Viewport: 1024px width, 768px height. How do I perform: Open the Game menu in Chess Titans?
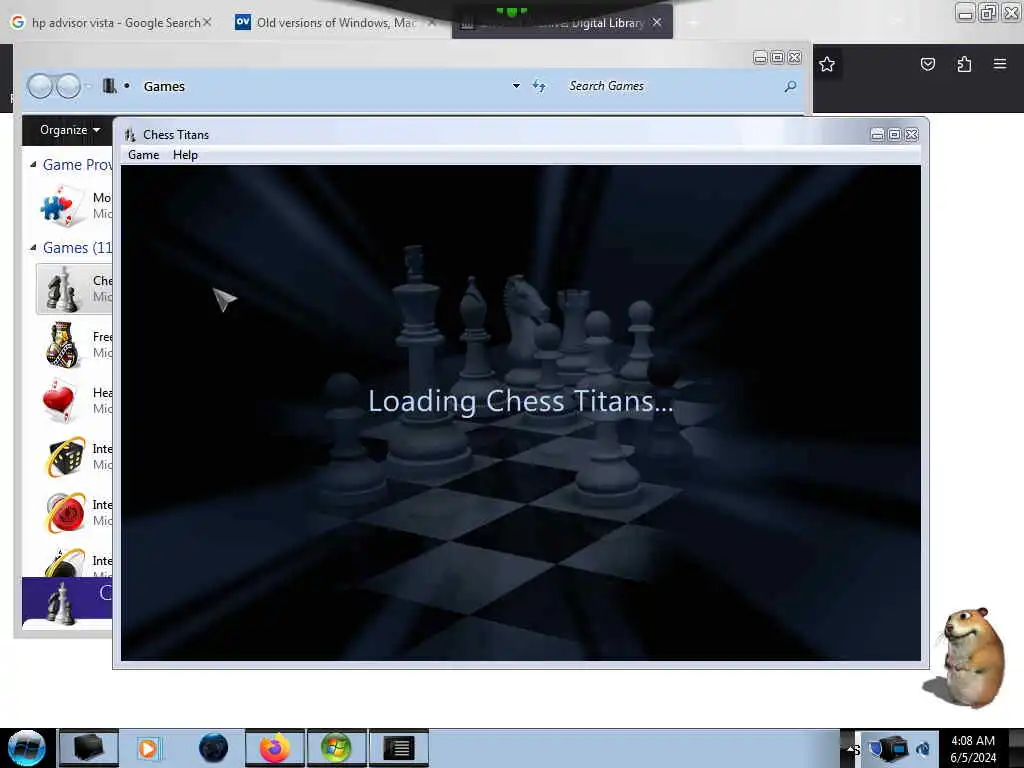[x=144, y=155]
